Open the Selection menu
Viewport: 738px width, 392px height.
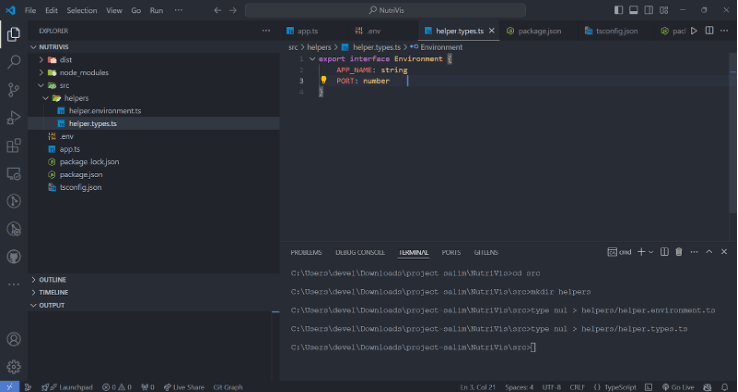tap(82, 10)
